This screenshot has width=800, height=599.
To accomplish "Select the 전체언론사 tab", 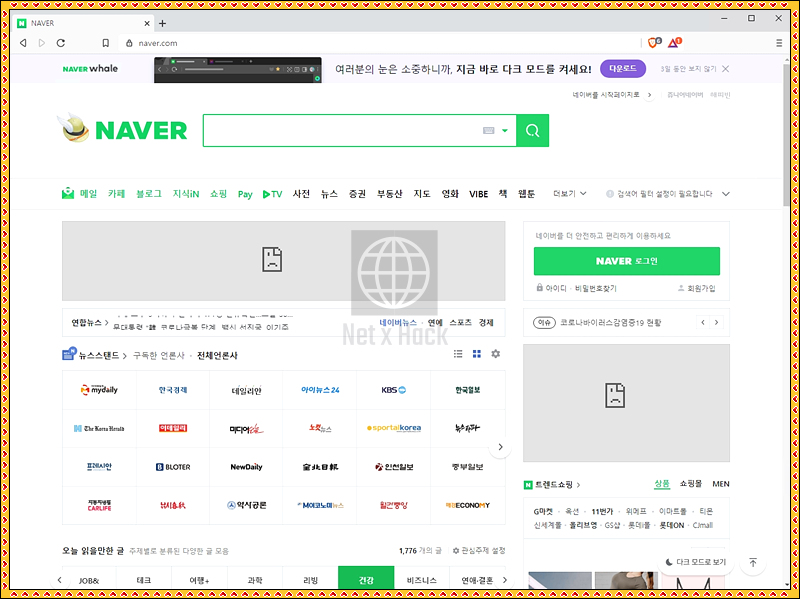I will click(x=217, y=356).
